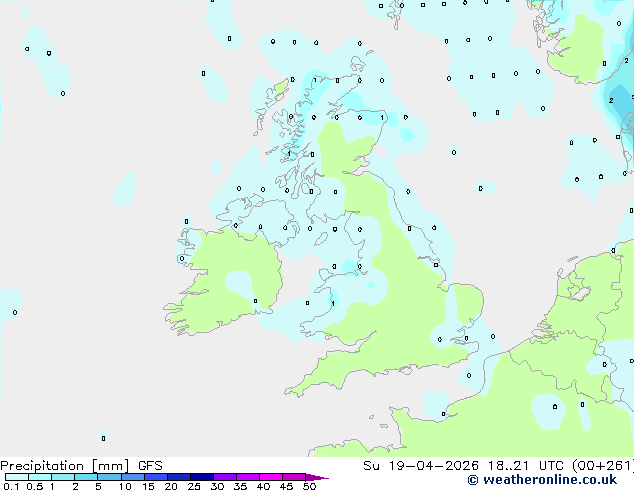Click the 10–15 mm legend swatch

point(133,477)
